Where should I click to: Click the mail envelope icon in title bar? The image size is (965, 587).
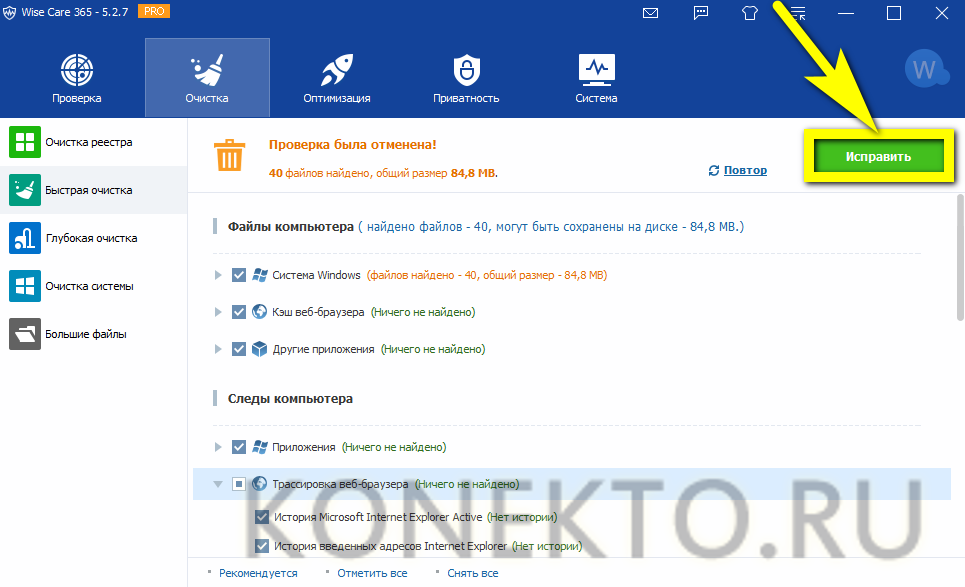[x=651, y=13]
